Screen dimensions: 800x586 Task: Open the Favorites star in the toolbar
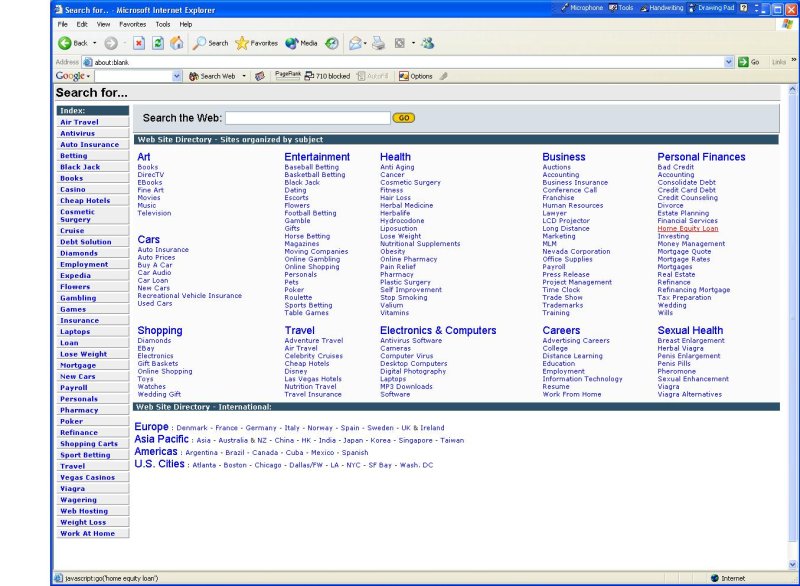[256, 43]
